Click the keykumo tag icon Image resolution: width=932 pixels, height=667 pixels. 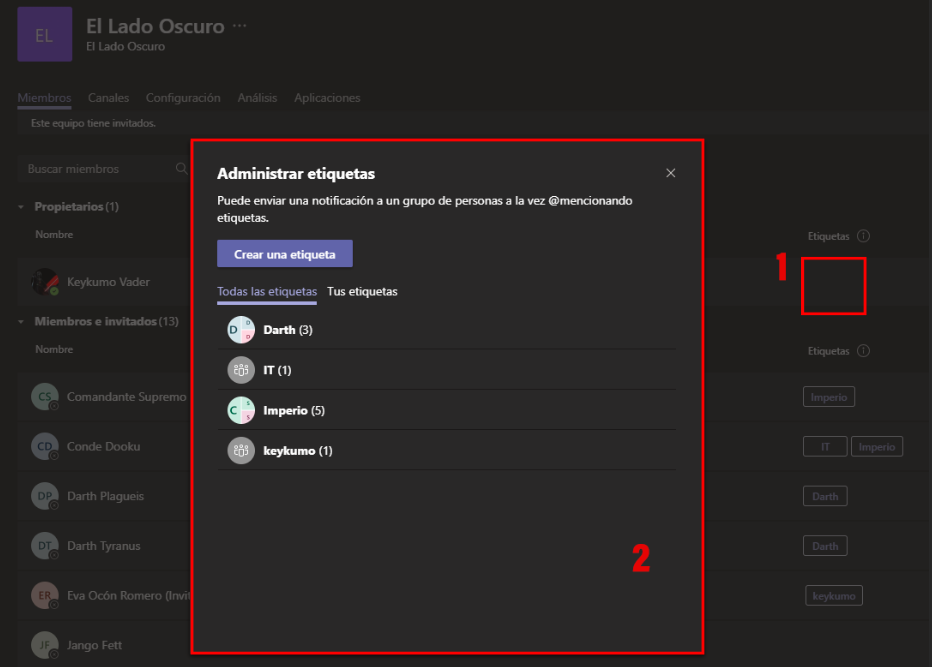coord(241,450)
